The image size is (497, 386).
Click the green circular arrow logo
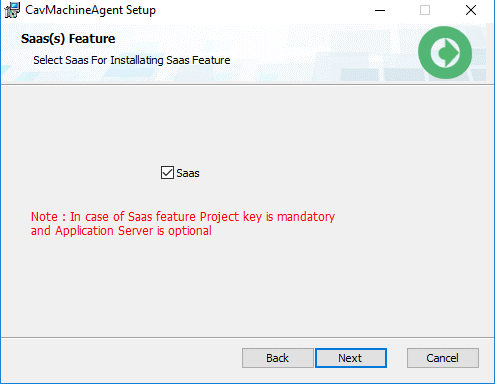tap(445, 53)
